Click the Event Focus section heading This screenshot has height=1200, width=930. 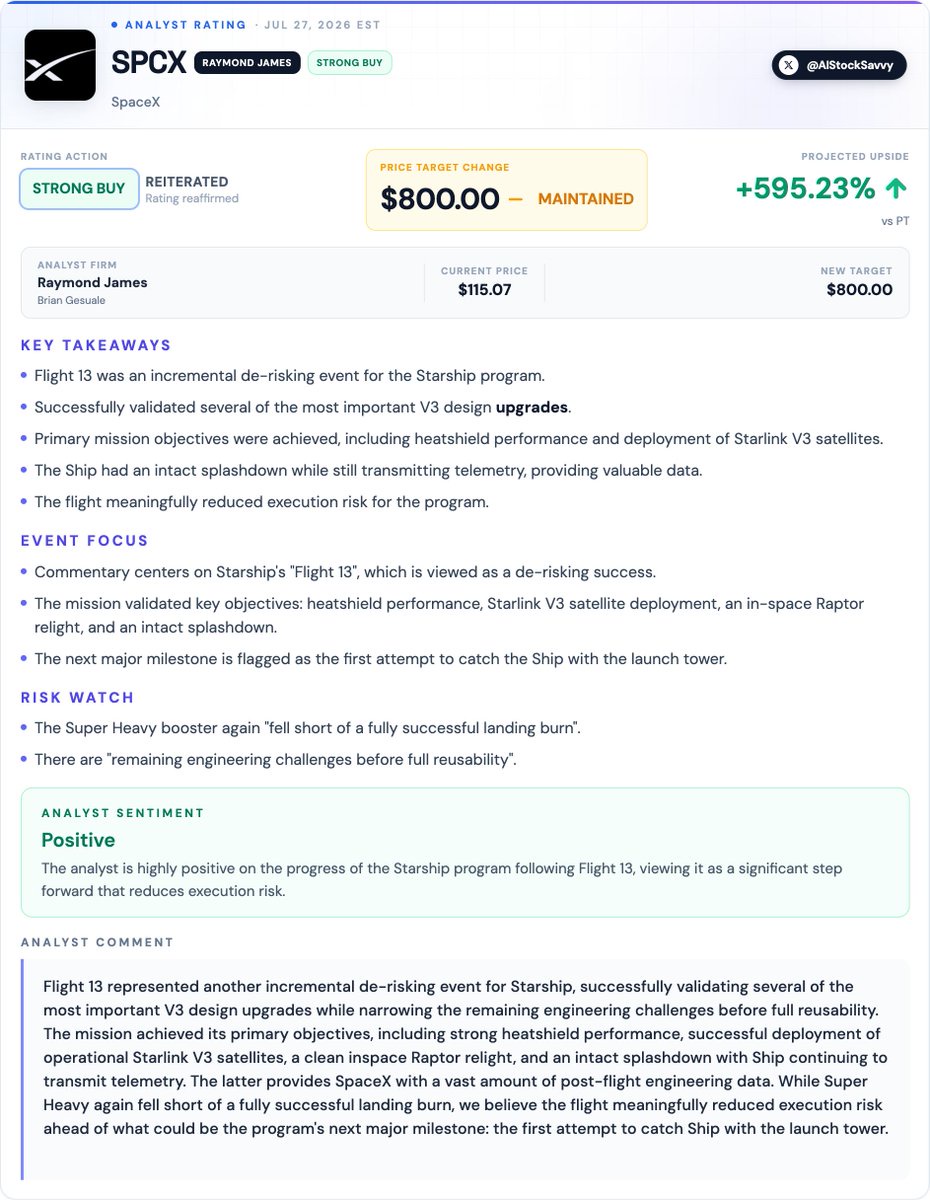tap(85, 541)
